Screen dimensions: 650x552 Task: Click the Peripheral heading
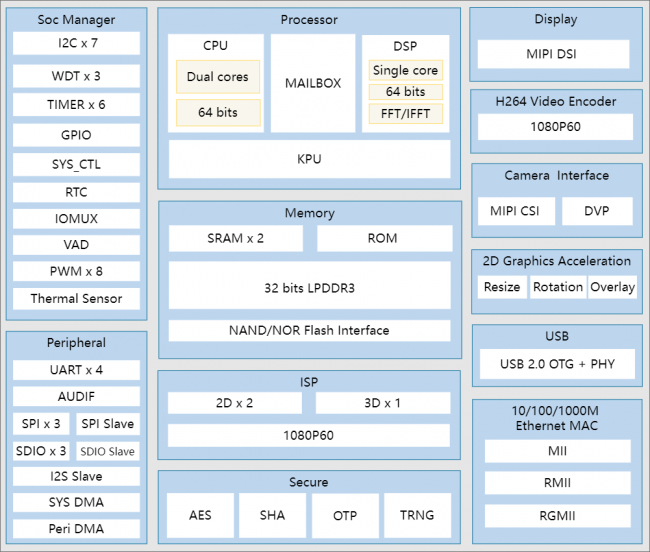pos(76,343)
